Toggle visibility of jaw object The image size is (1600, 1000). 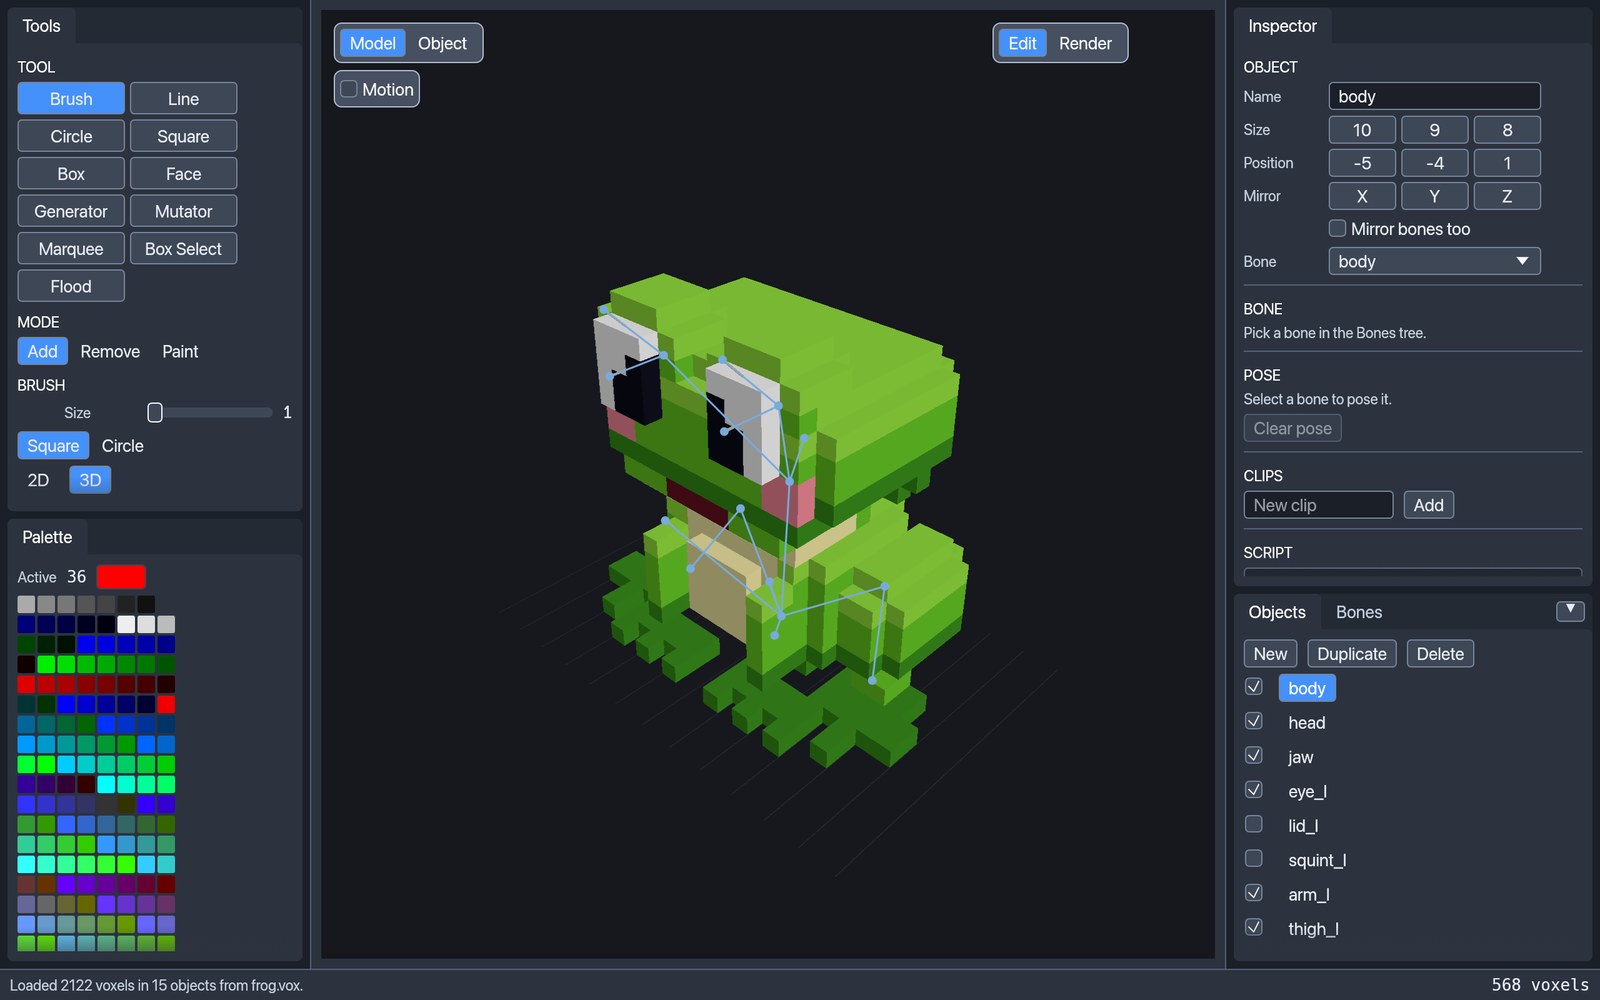[1253, 755]
